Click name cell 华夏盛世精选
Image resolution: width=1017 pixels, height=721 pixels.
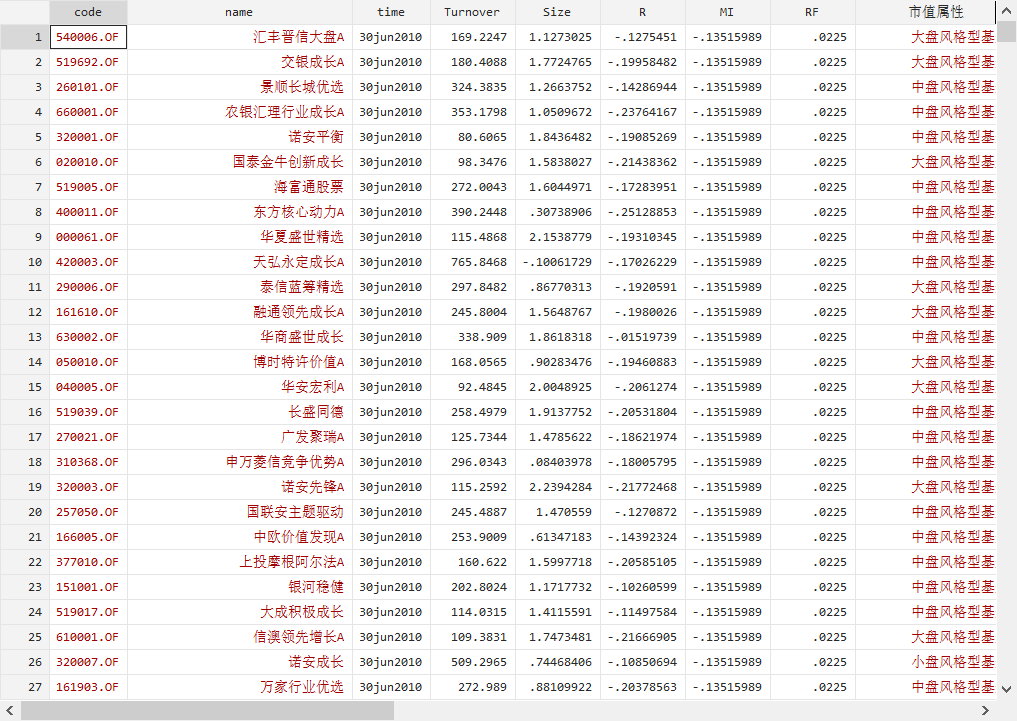point(239,237)
